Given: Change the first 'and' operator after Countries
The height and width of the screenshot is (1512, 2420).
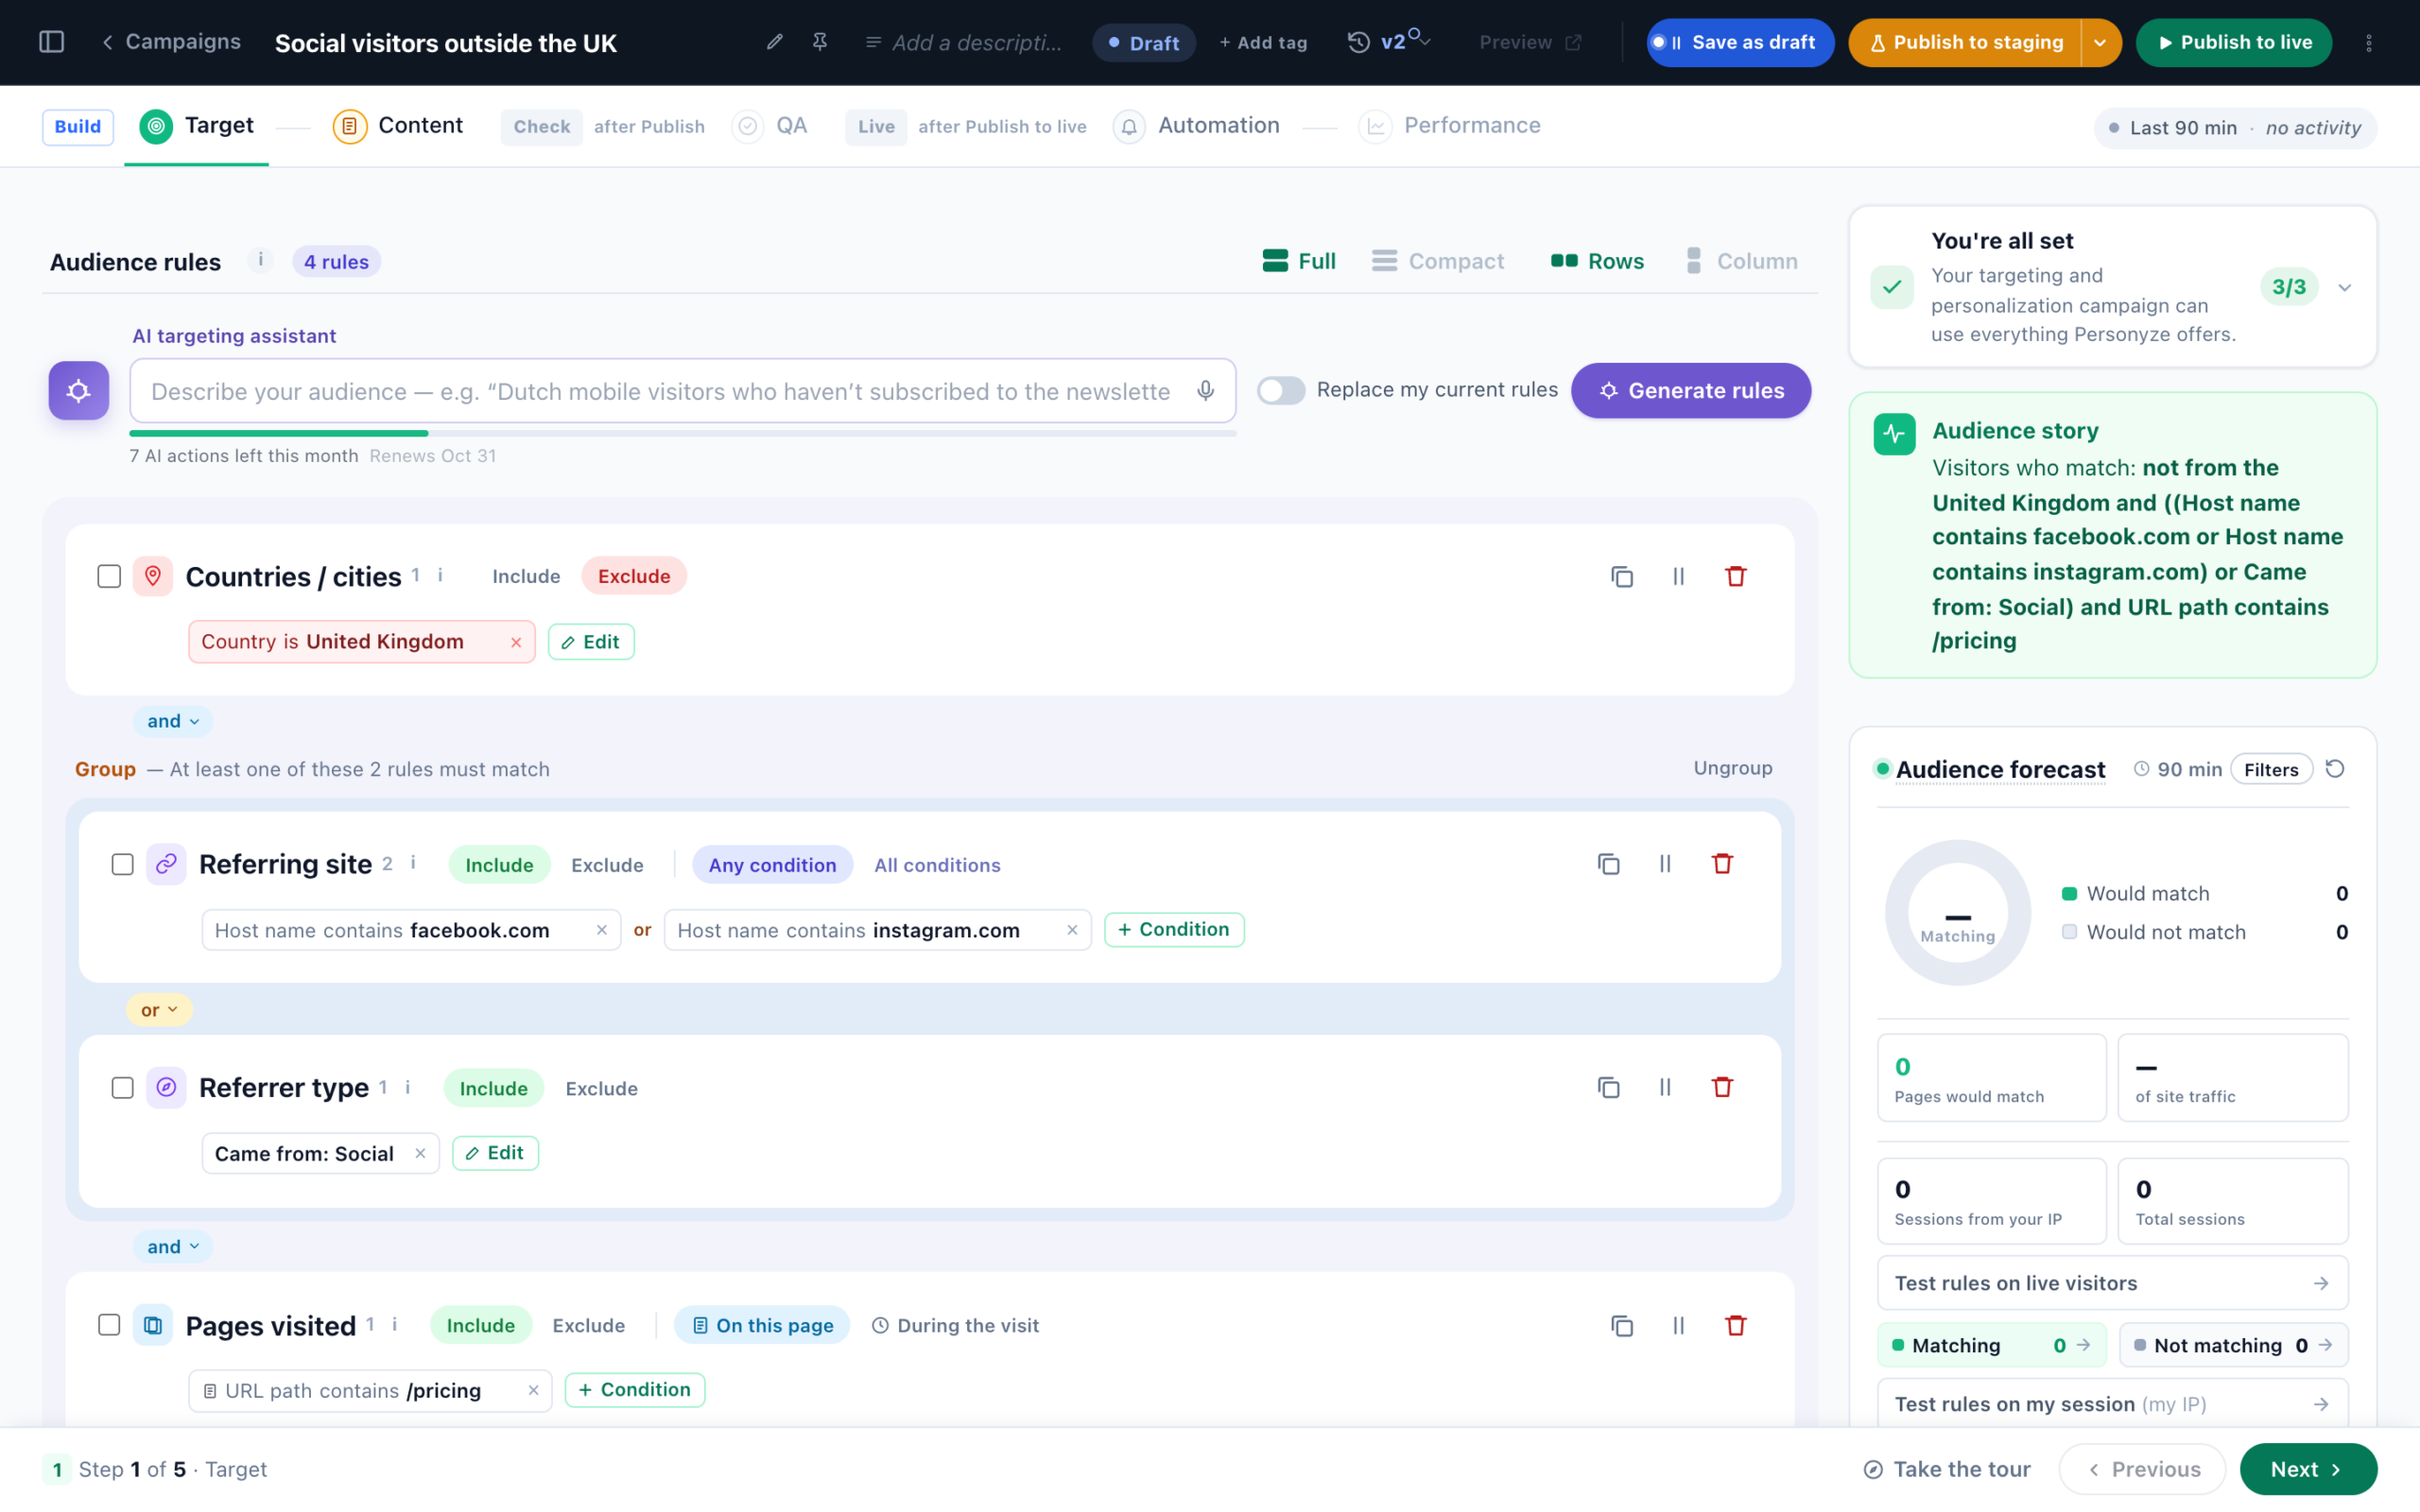Looking at the screenshot, I should coord(173,721).
